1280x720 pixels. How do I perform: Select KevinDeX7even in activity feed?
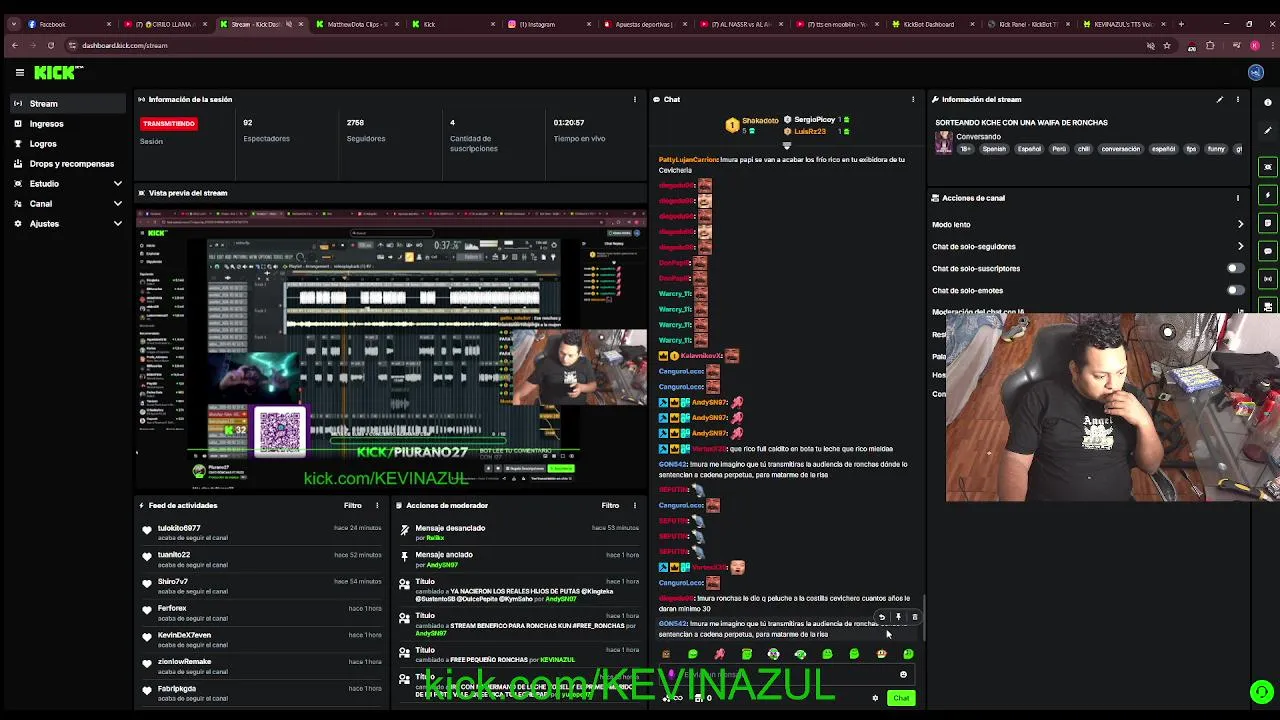pos(184,635)
